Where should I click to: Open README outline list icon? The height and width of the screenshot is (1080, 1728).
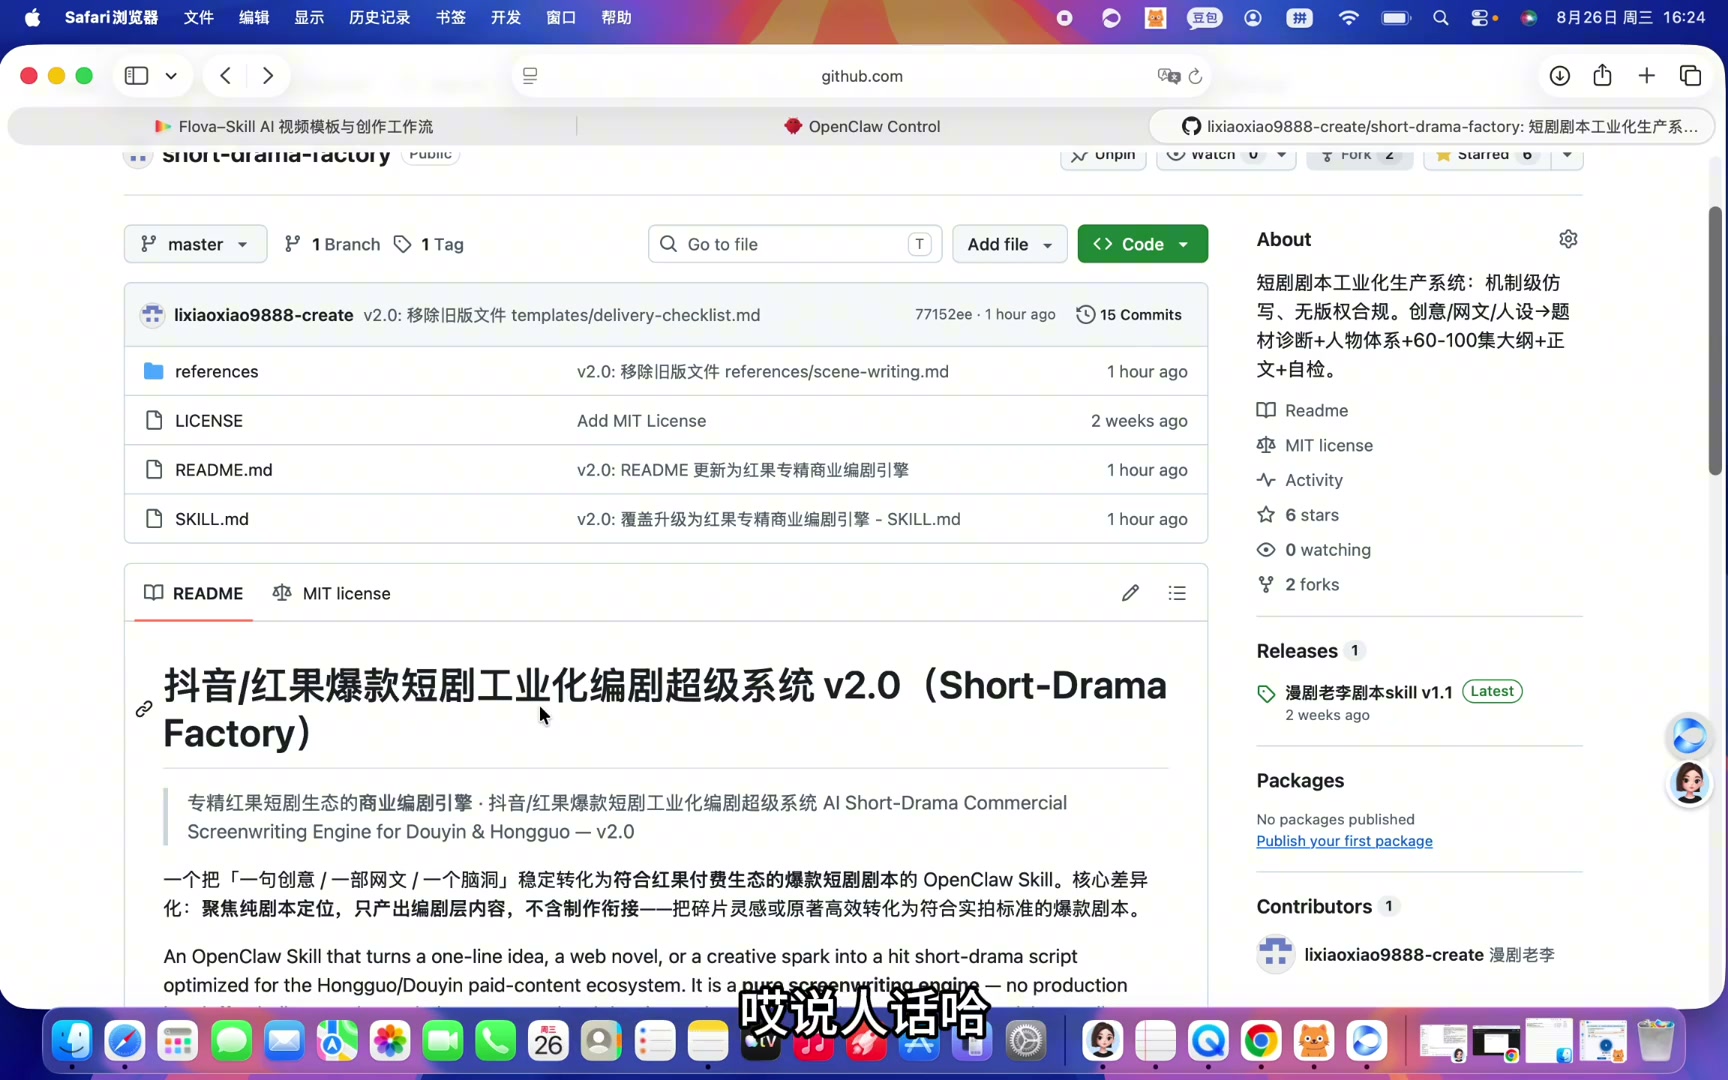[x=1177, y=593]
